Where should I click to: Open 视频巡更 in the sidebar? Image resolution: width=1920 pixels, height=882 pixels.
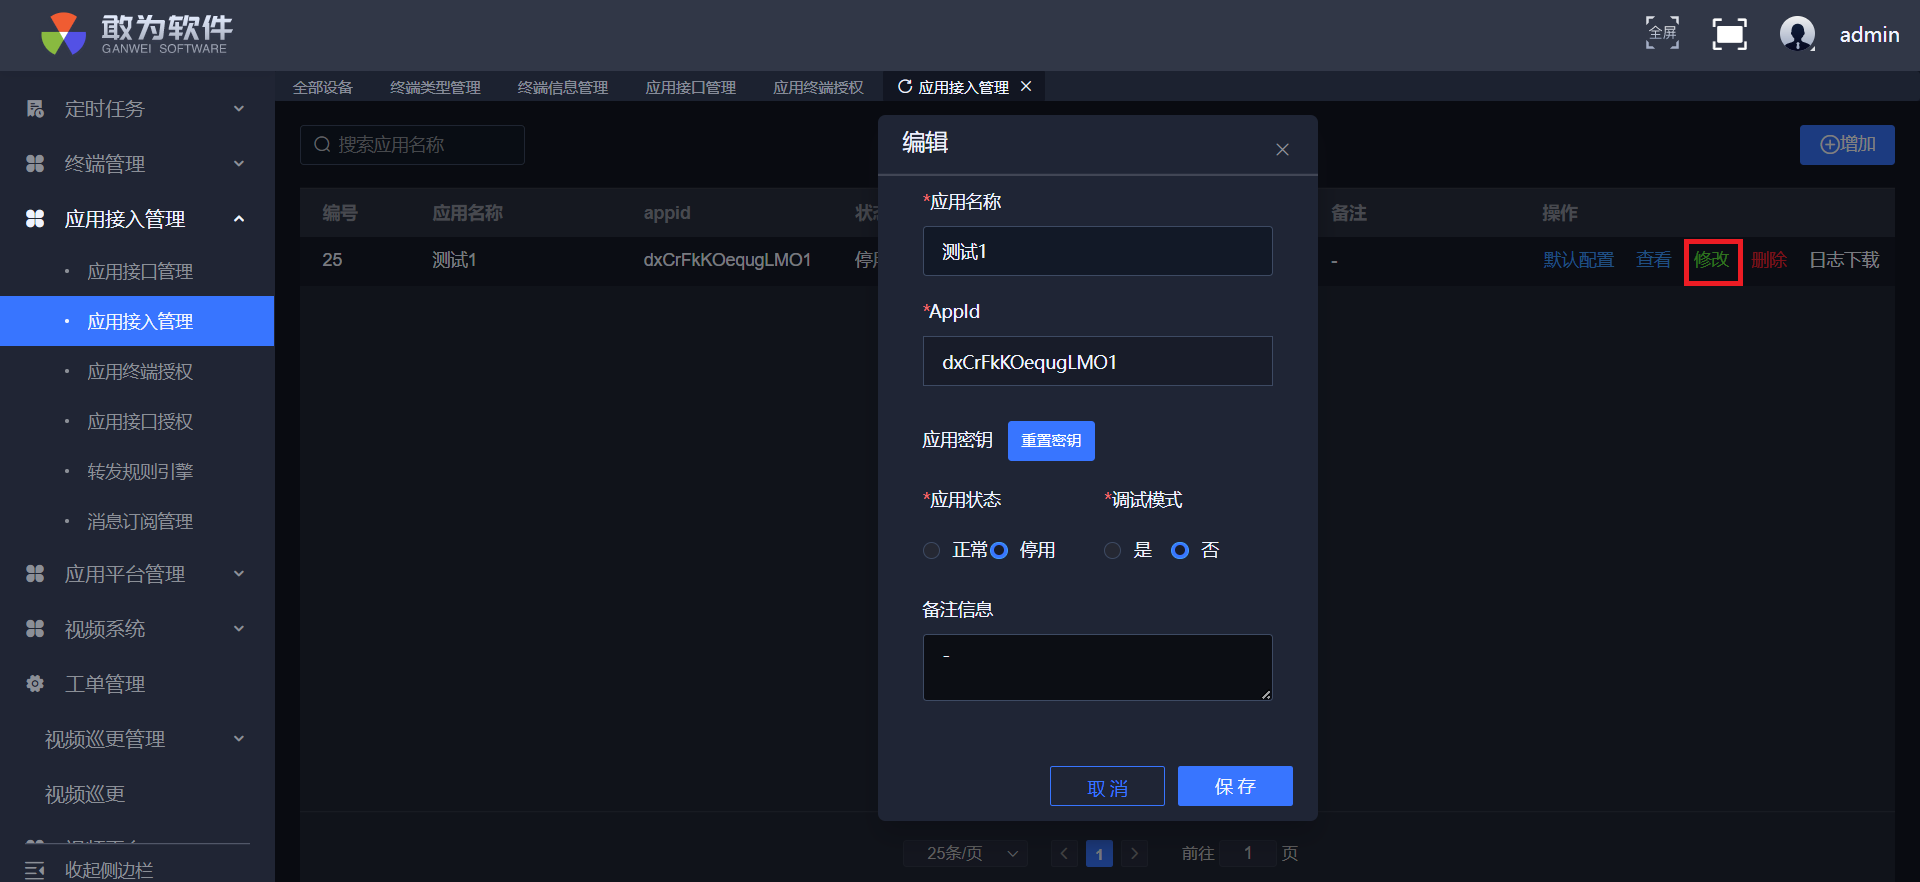coord(85,794)
